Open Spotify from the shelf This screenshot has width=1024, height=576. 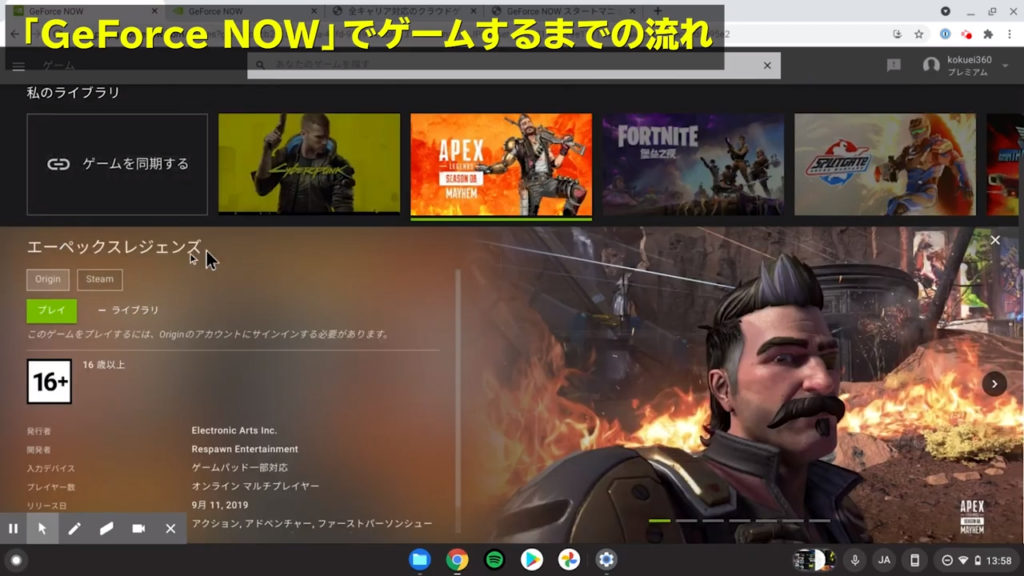[x=494, y=560]
